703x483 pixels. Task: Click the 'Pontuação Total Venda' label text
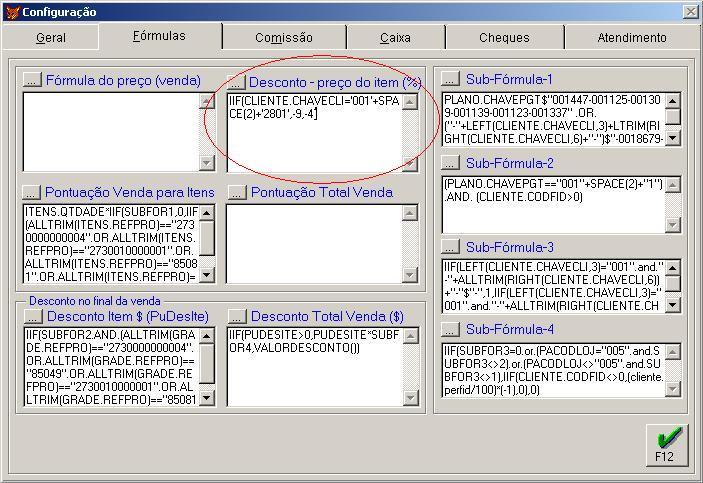click(322, 192)
